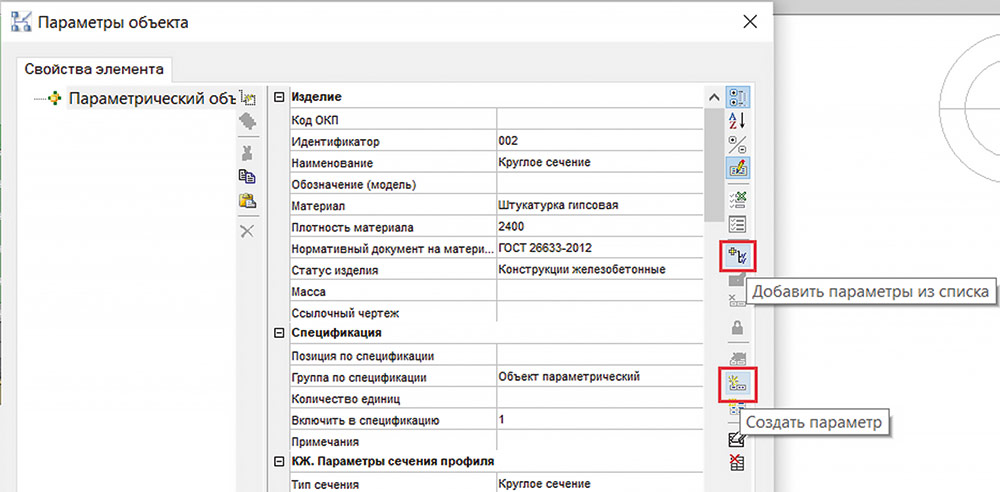Click the 'Добавить параметры из списка' icon
The image size is (1000, 492).
[x=739, y=257]
